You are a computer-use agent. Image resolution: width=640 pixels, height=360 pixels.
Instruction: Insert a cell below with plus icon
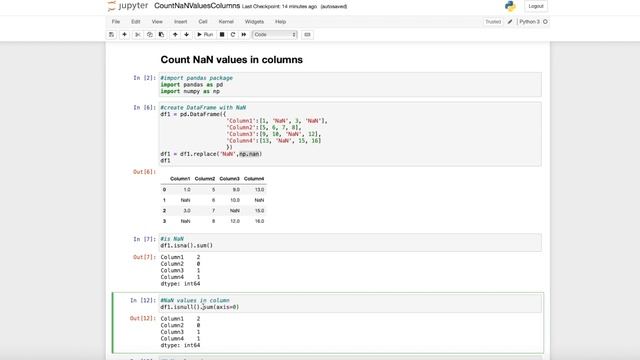tap(124, 35)
